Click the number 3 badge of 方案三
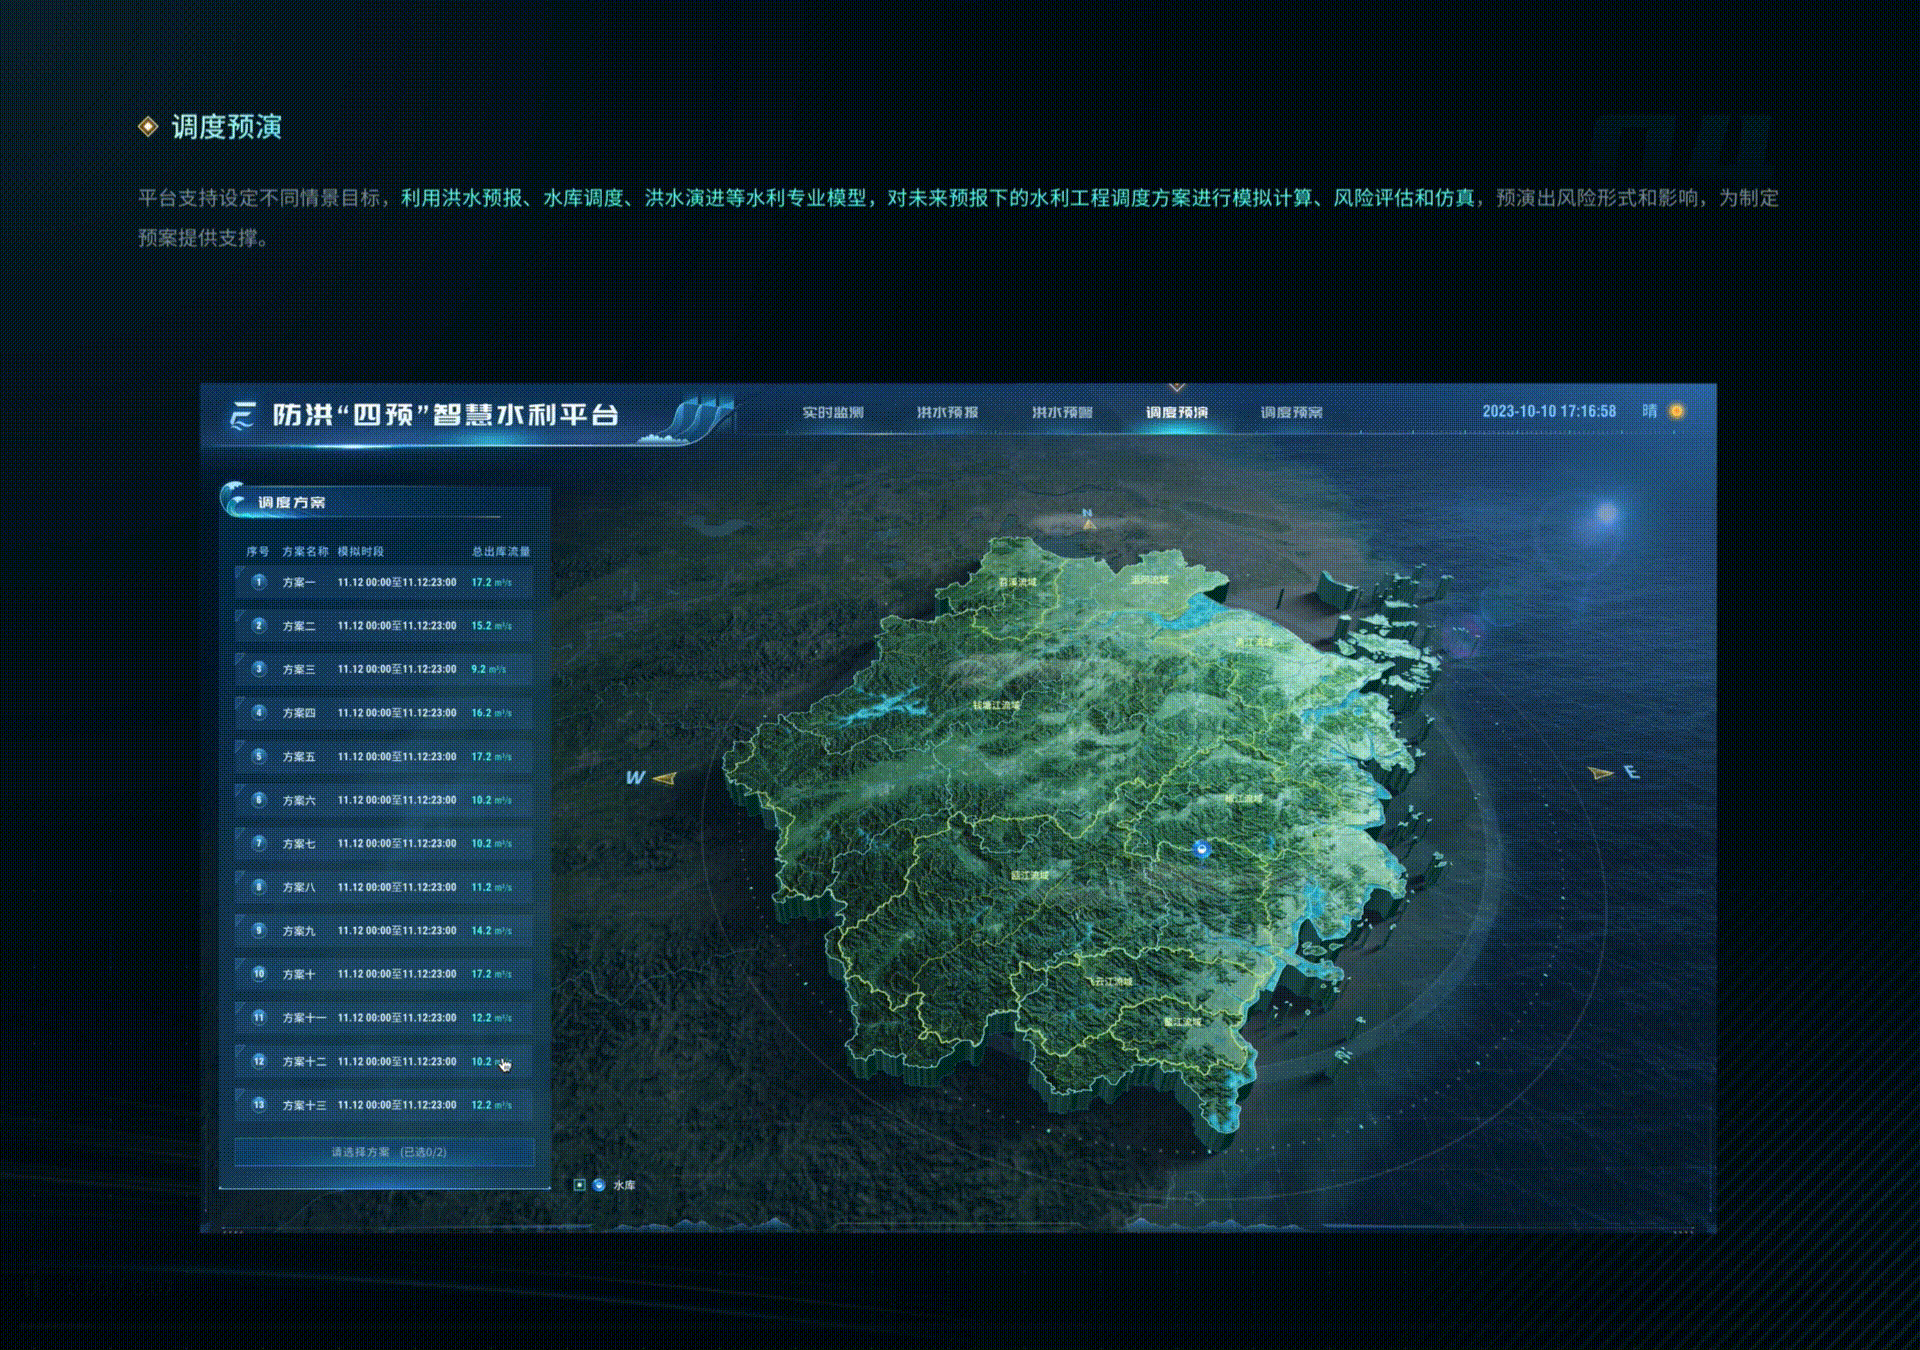The image size is (1920, 1350). 259,669
